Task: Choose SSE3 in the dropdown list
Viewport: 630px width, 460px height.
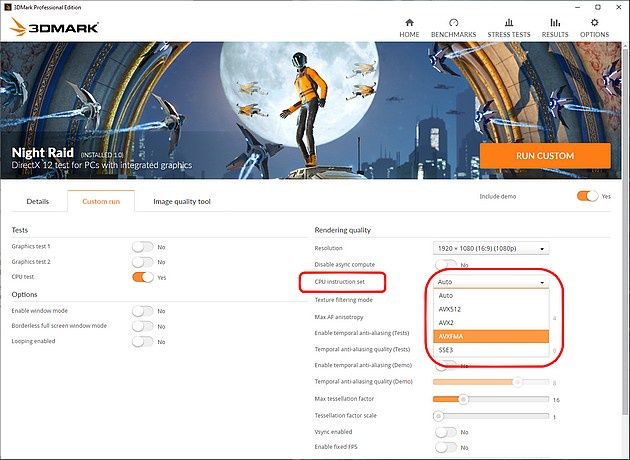Action: (x=491, y=350)
